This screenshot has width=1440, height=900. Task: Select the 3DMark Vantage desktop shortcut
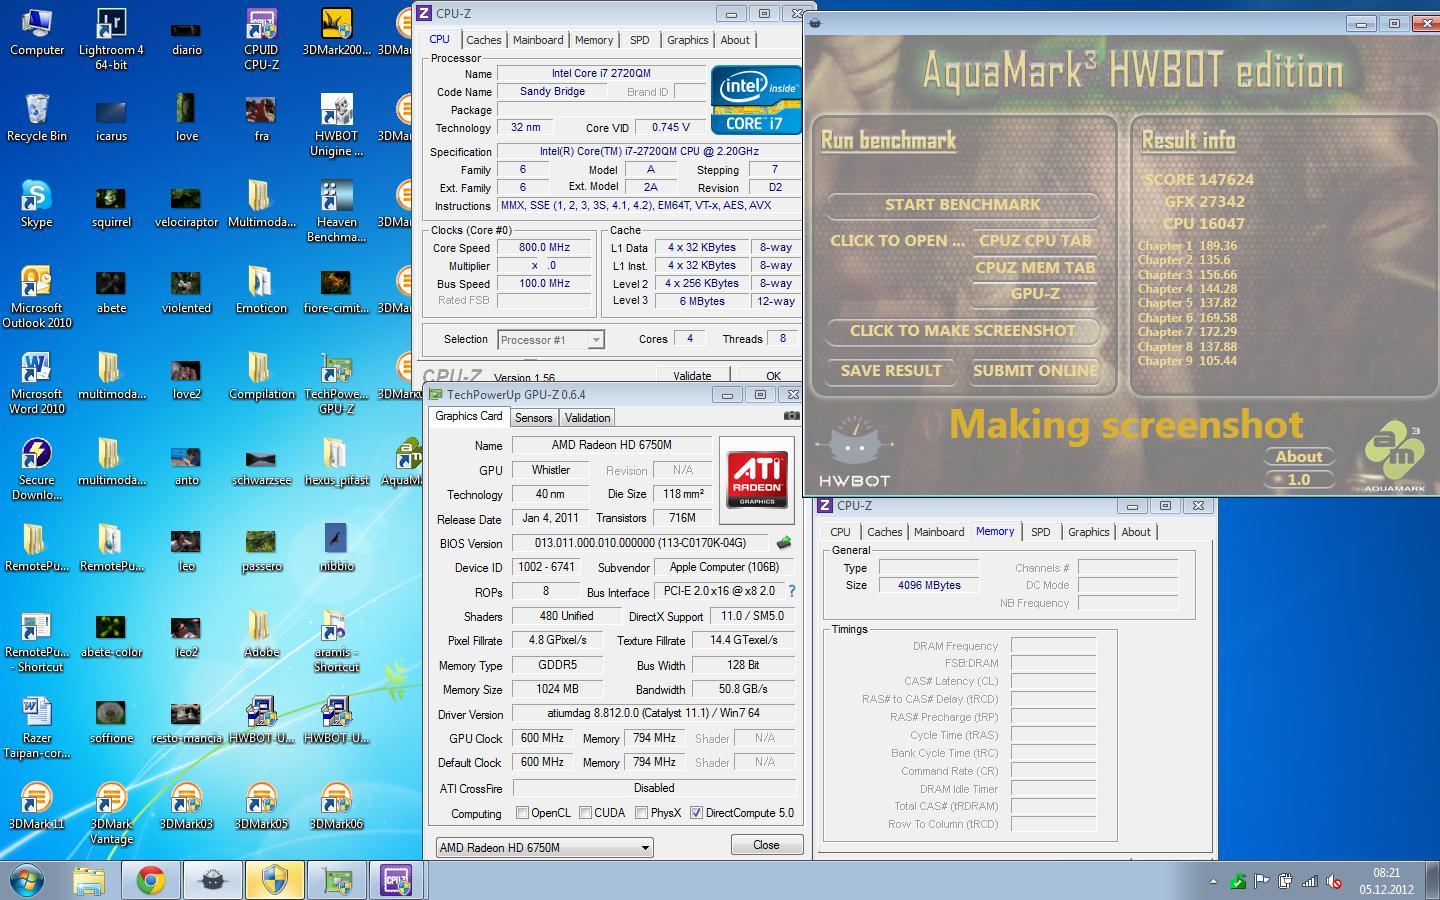(111, 813)
